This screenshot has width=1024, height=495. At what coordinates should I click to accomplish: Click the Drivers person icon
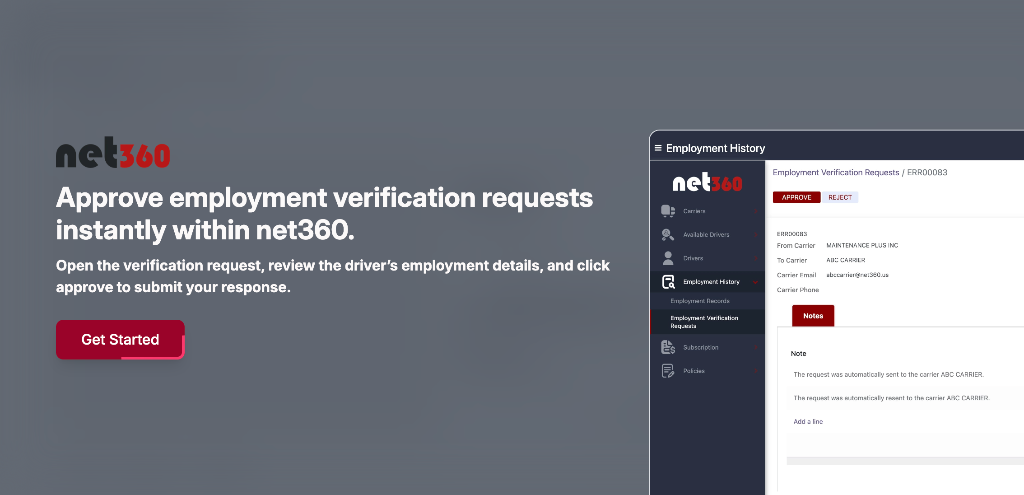coord(667,258)
